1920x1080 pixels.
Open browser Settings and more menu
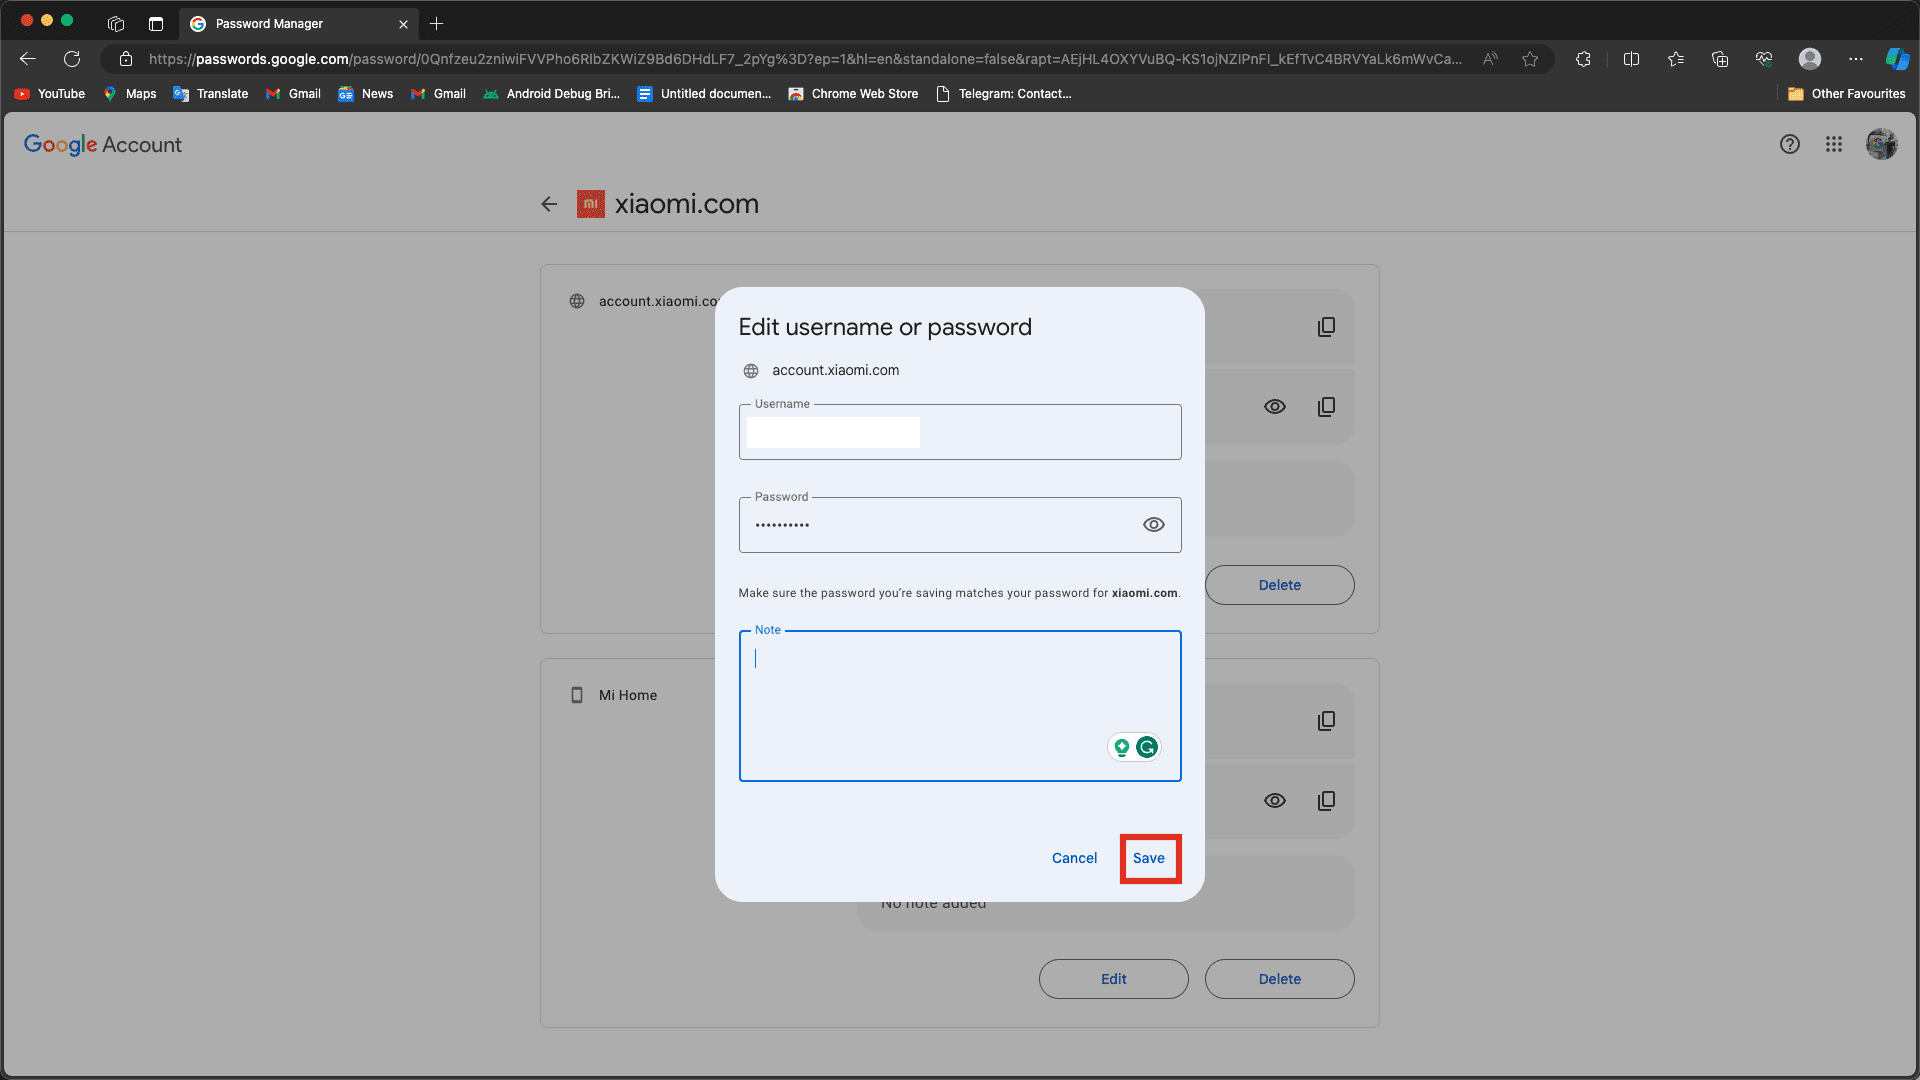click(x=1856, y=59)
